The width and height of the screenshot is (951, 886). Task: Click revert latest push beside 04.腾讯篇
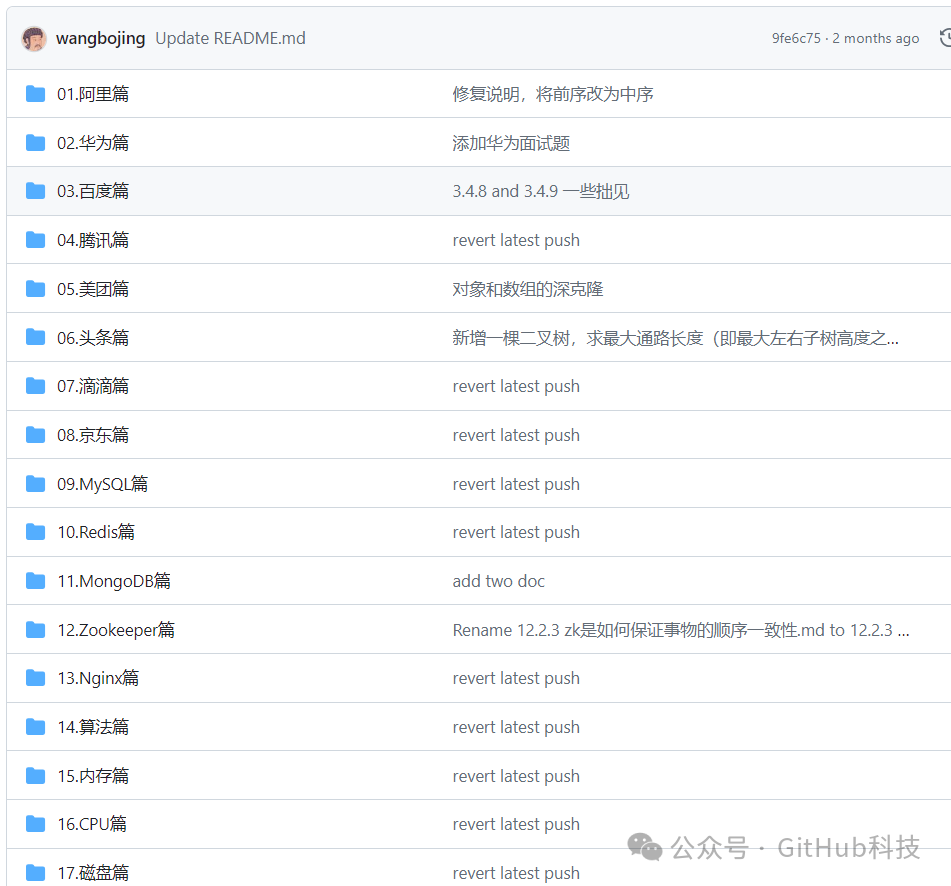(x=516, y=240)
